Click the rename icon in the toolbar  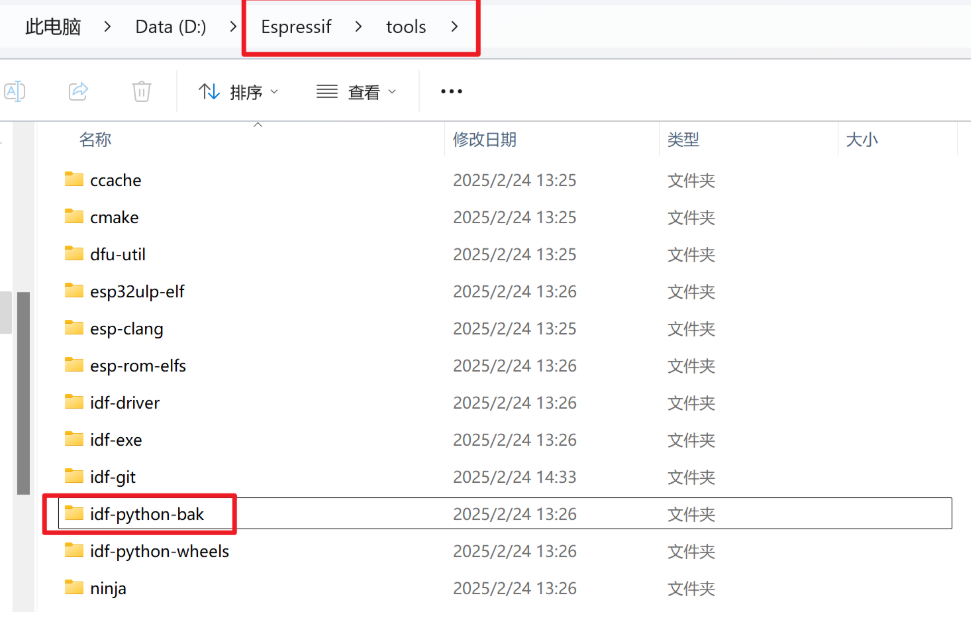click(15, 92)
